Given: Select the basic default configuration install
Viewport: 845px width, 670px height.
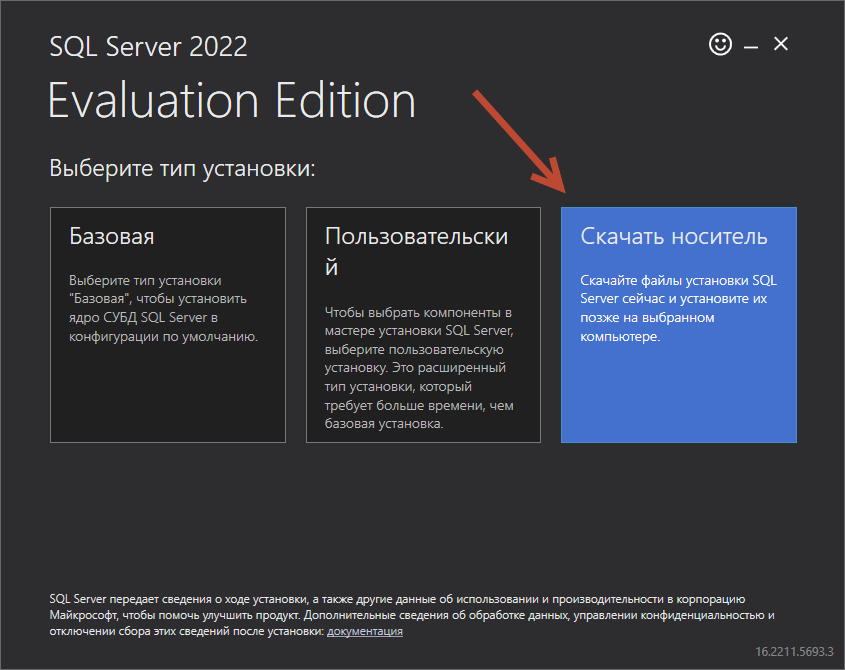Looking at the screenshot, I should [x=167, y=325].
